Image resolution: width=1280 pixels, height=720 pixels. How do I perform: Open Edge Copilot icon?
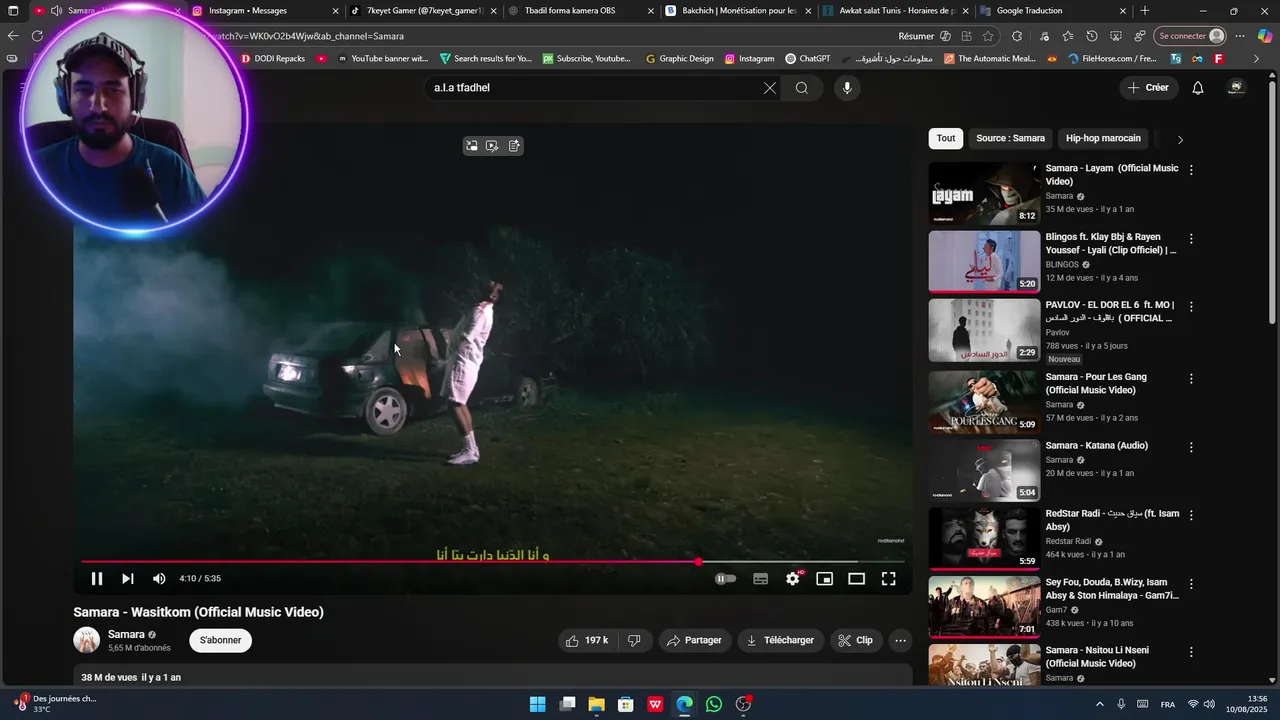(x=1265, y=36)
